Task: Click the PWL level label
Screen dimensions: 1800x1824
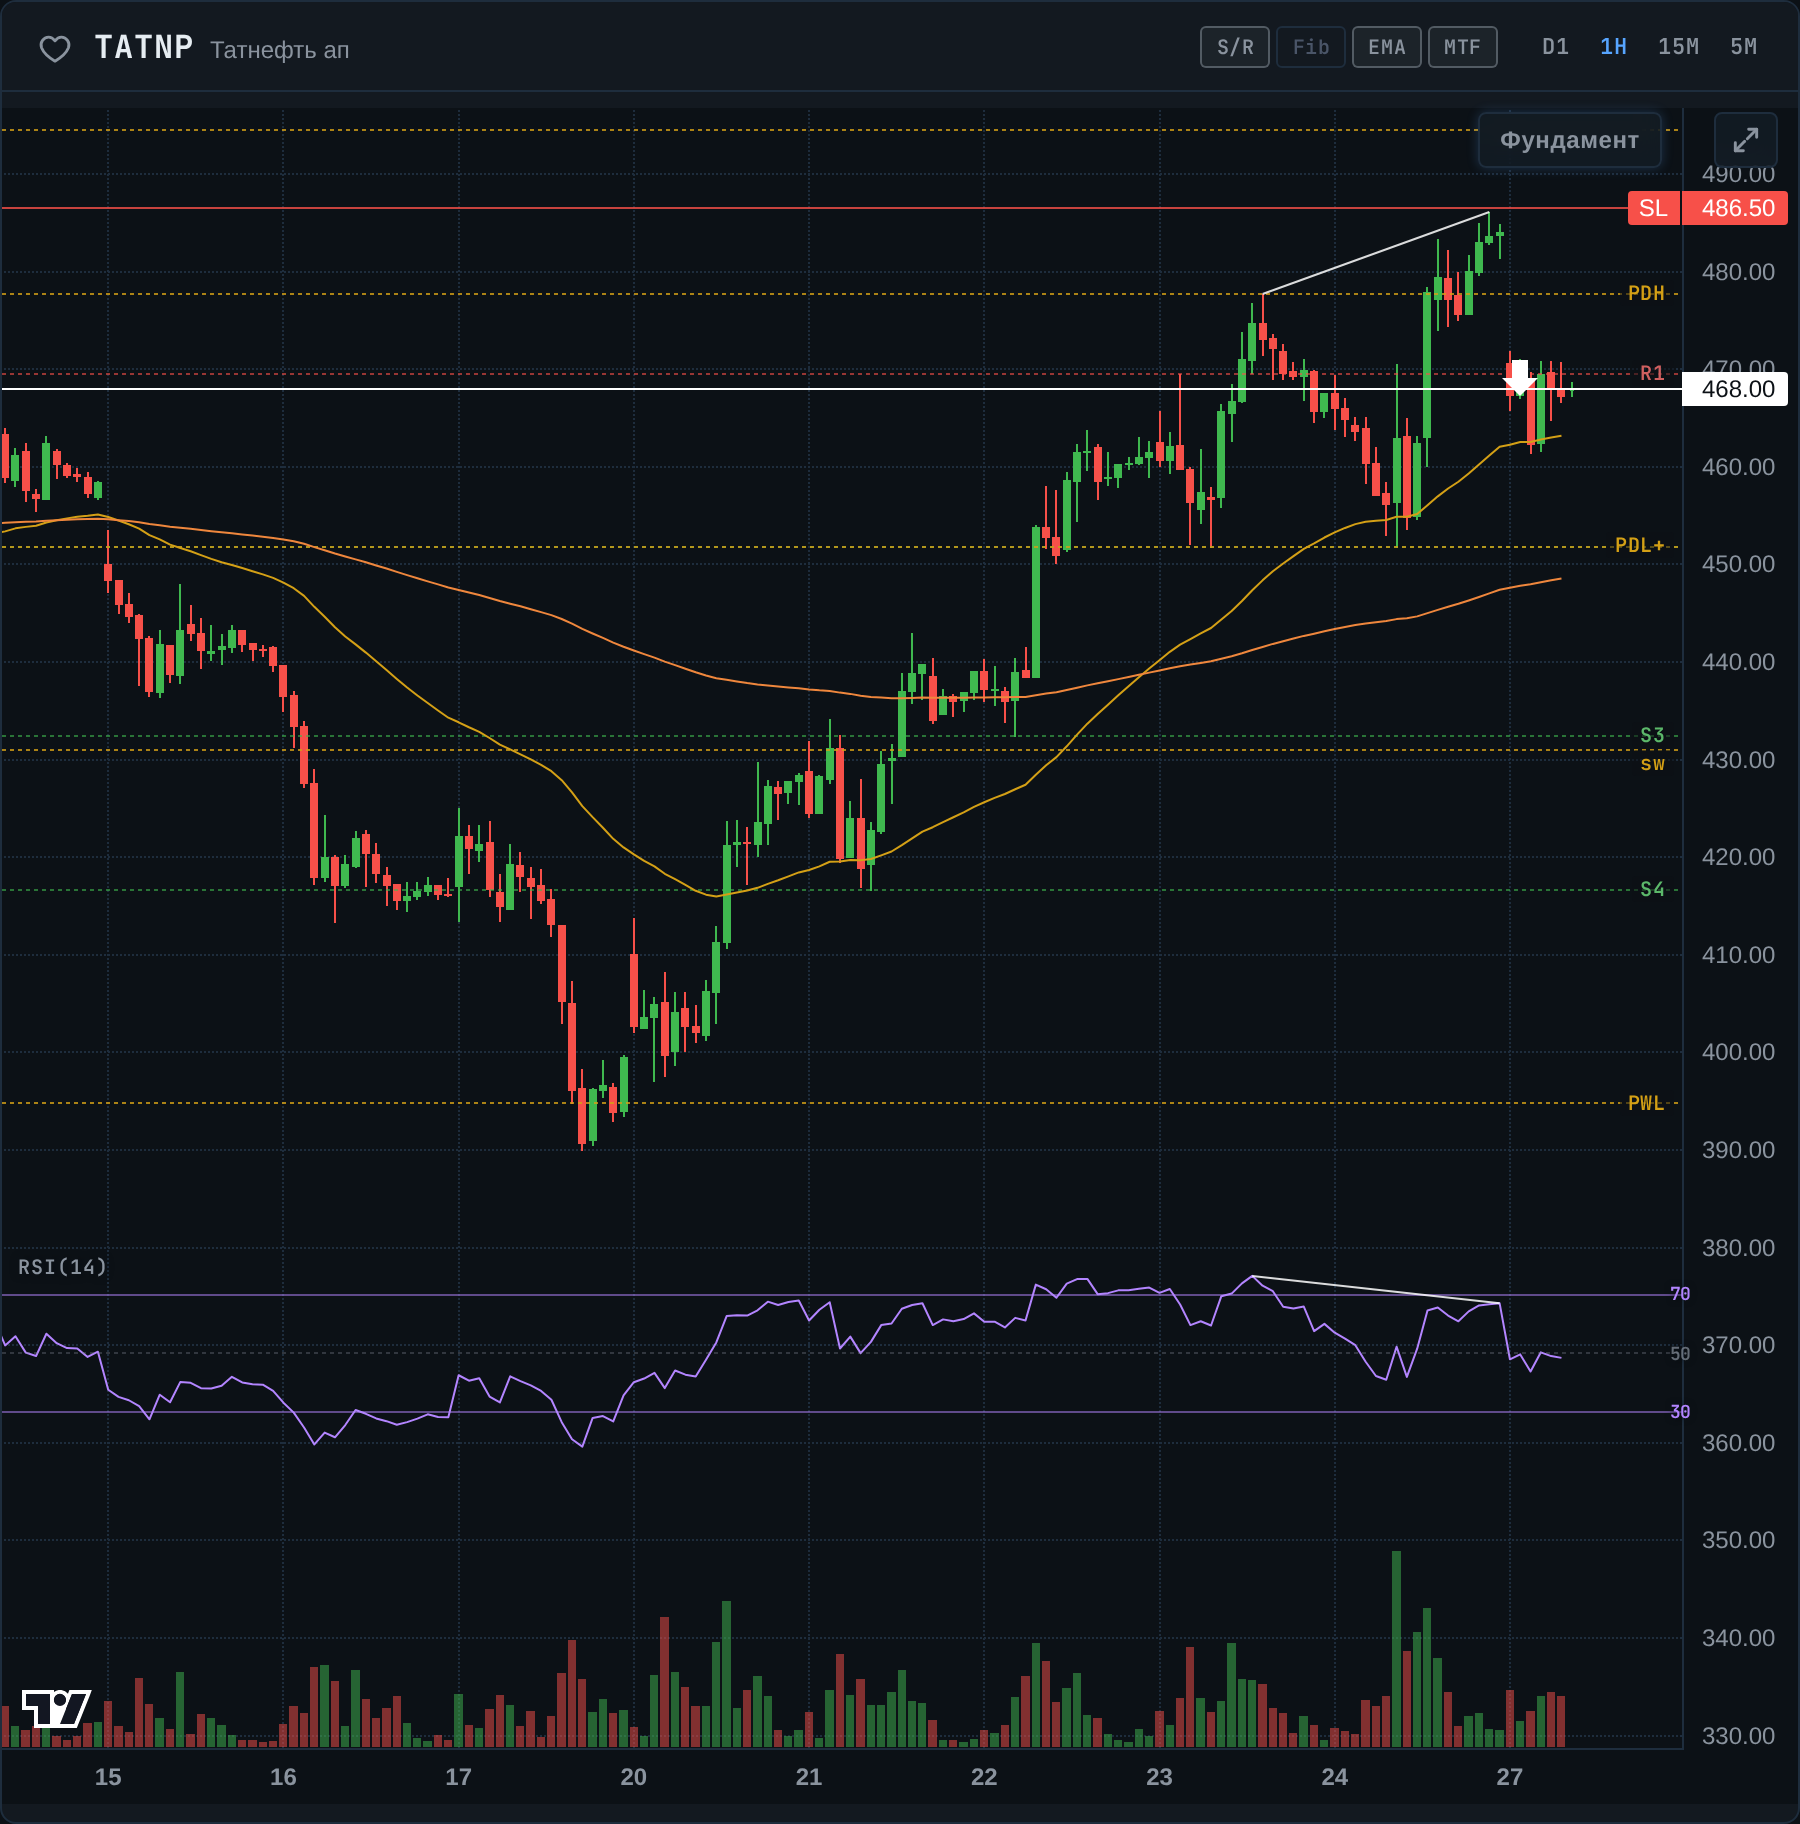Action: [1646, 1103]
